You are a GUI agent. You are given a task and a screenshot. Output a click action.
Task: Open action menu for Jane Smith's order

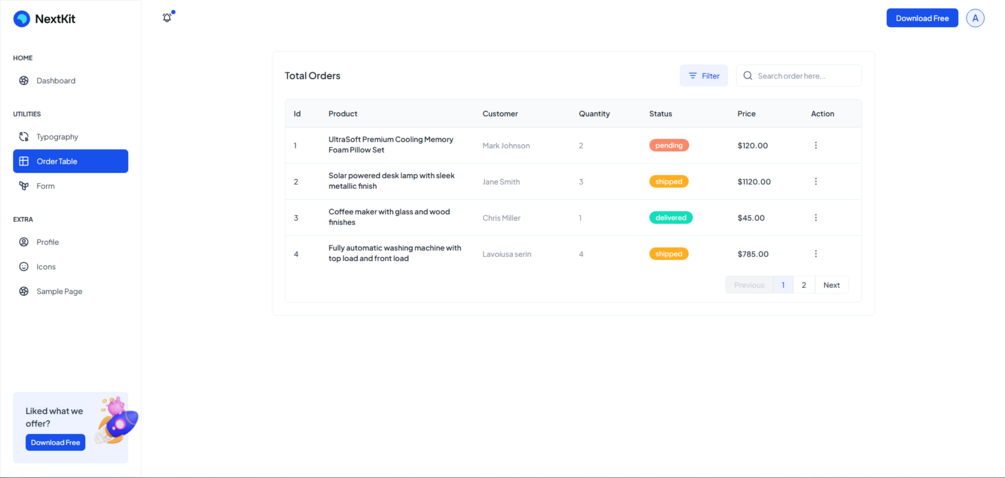(x=816, y=182)
